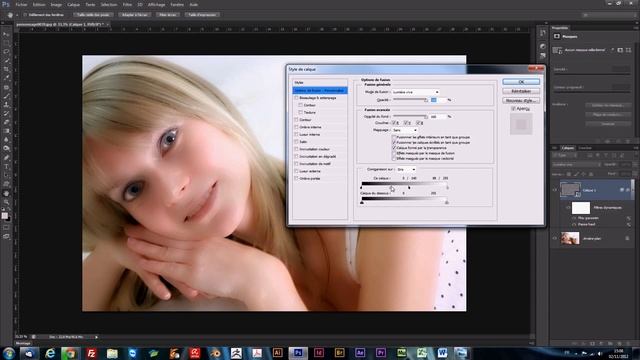Viewport: 640px width, 360px height.
Task: Check 'Fusionner les effets intérieurs en tant que groupe'
Action: tap(394, 138)
